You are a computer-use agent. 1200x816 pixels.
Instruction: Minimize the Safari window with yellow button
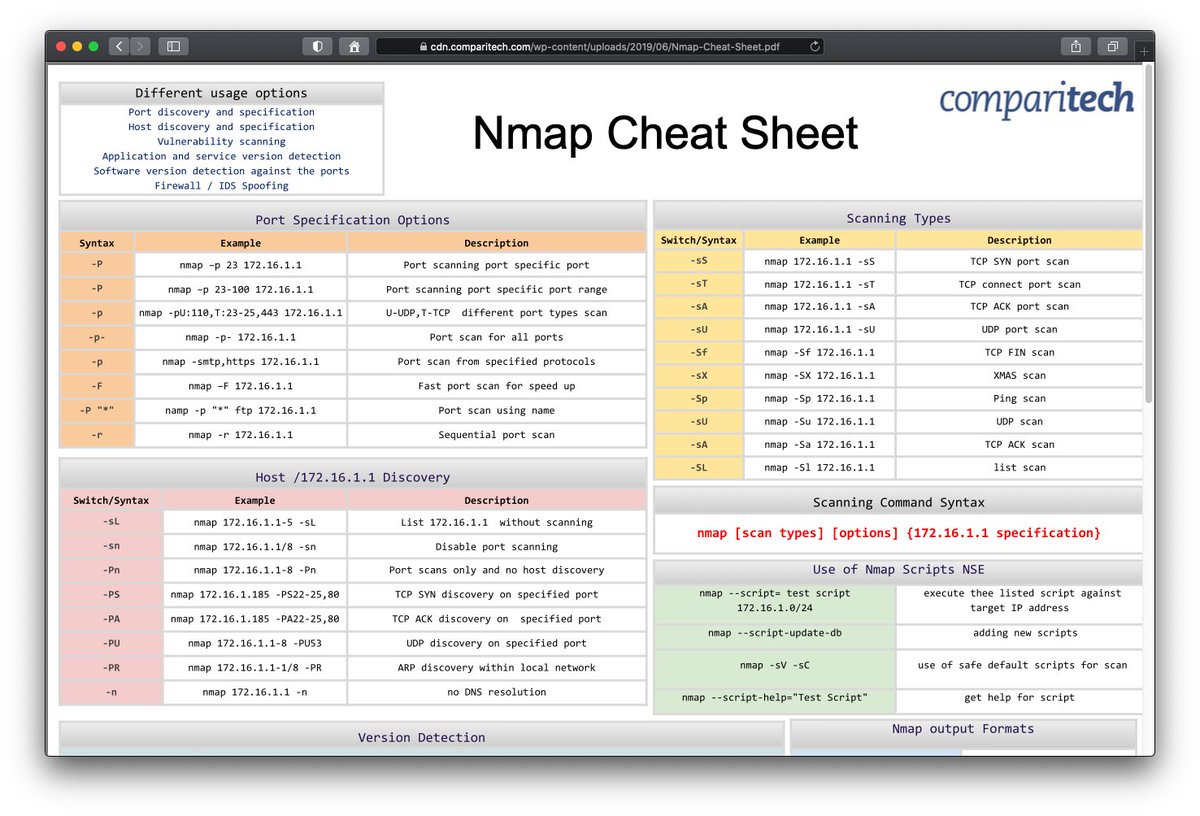77,46
